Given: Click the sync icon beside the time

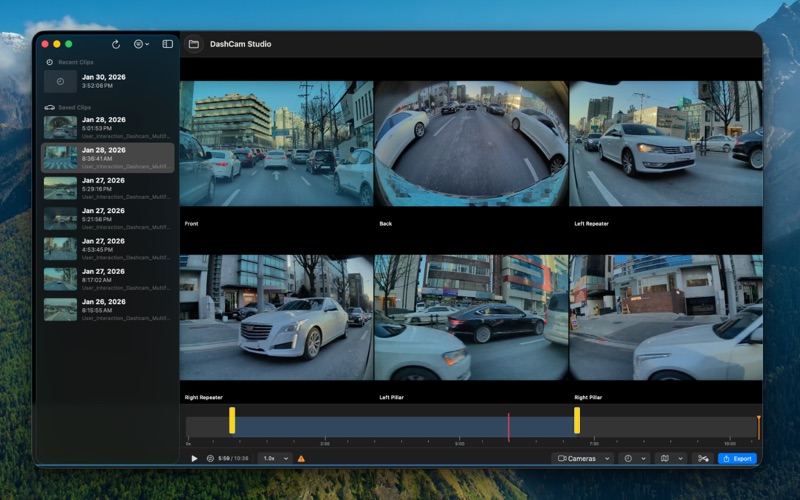Looking at the screenshot, I should point(210,459).
